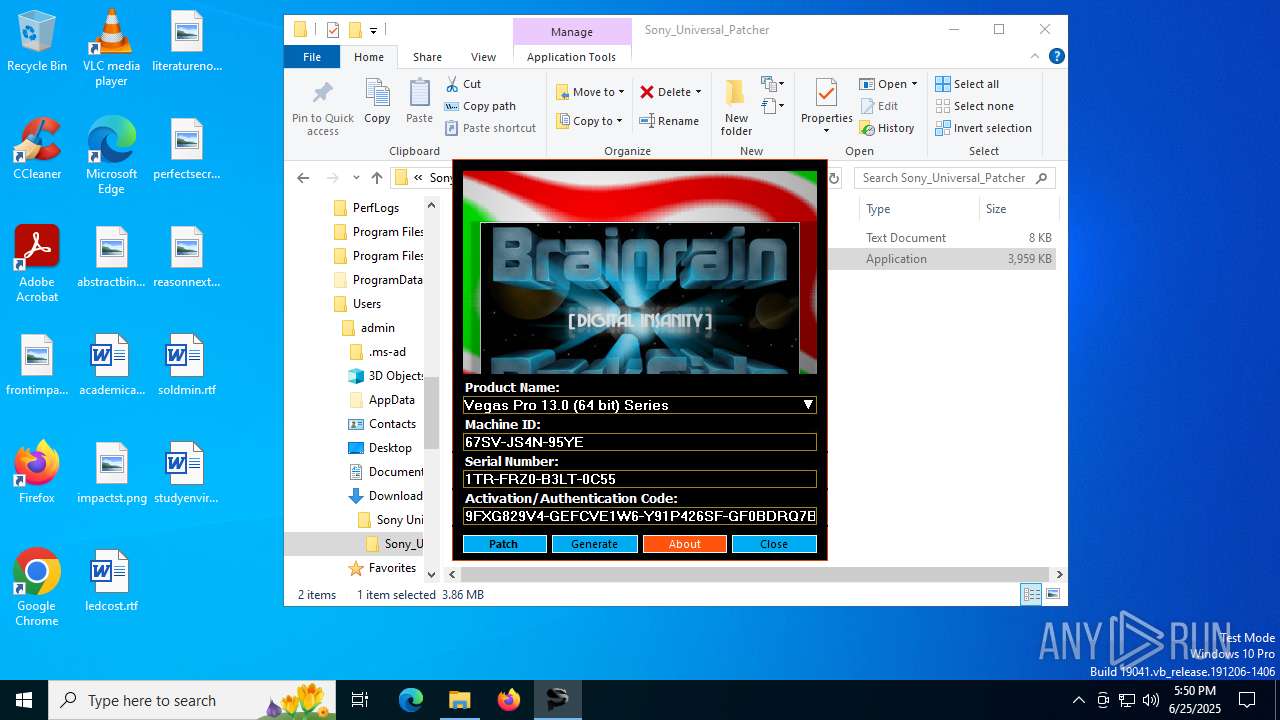Click Invert selection in the ribbon
This screenshot has width=1280, height=720.
[x=983, y=128]
